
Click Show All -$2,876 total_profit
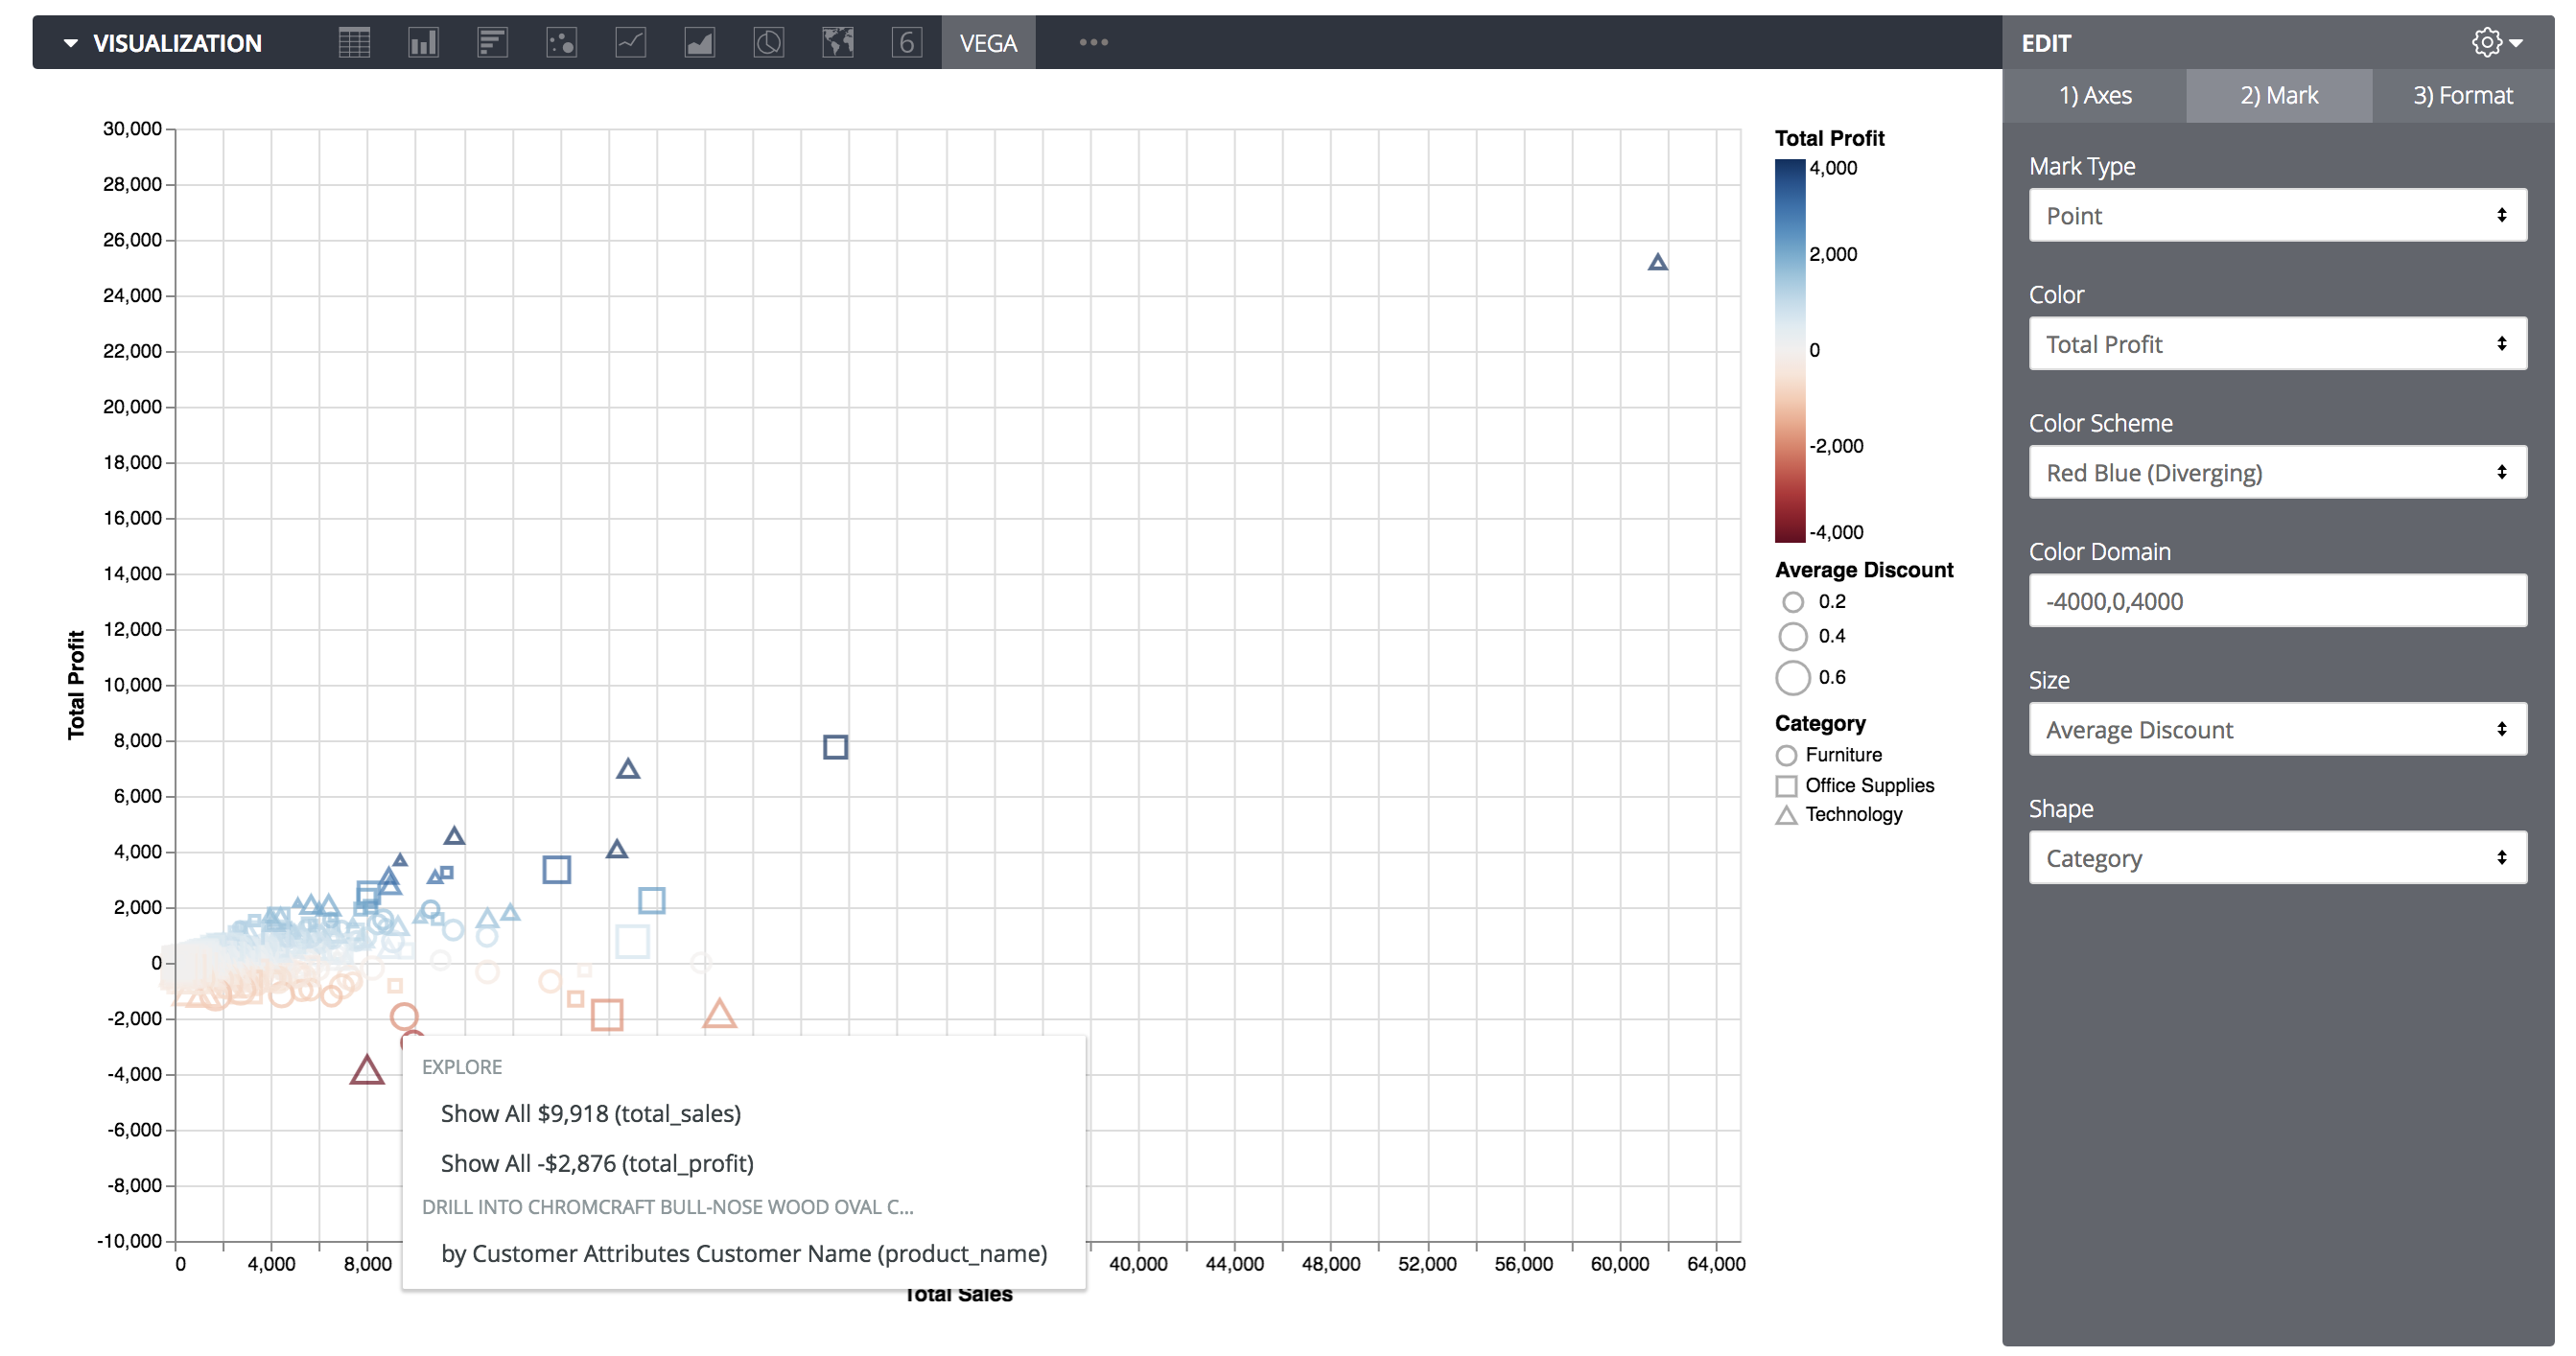click(597, 1163)
